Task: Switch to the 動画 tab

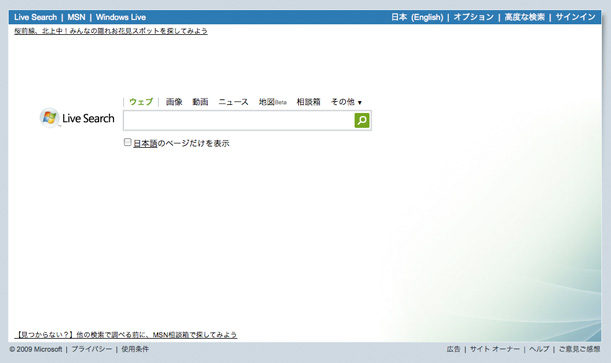Action: coord(200,102)
